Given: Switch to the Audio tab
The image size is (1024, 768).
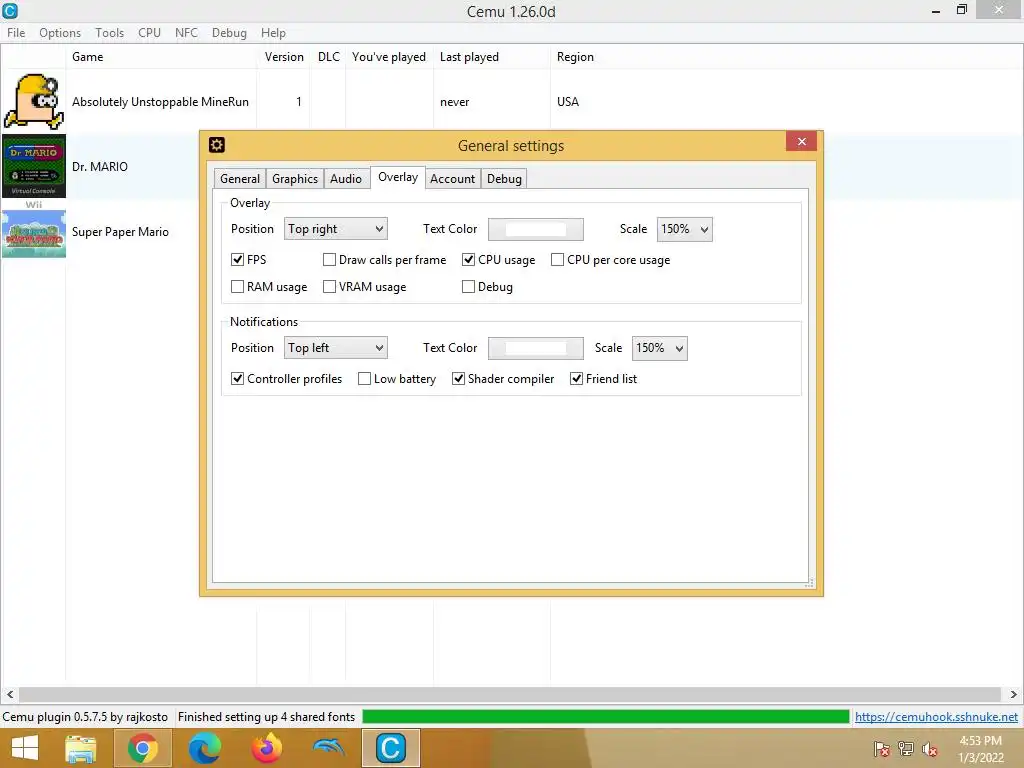Looking at the screenshot, I should pos(345,179).
